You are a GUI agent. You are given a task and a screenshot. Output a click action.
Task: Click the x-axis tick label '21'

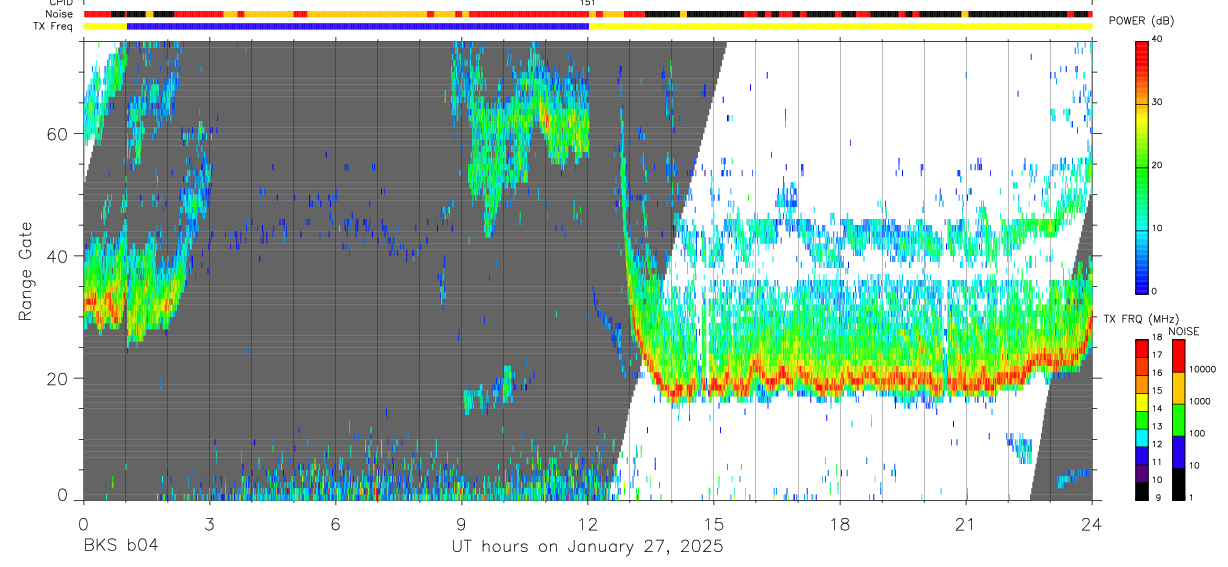pos(966,525)
